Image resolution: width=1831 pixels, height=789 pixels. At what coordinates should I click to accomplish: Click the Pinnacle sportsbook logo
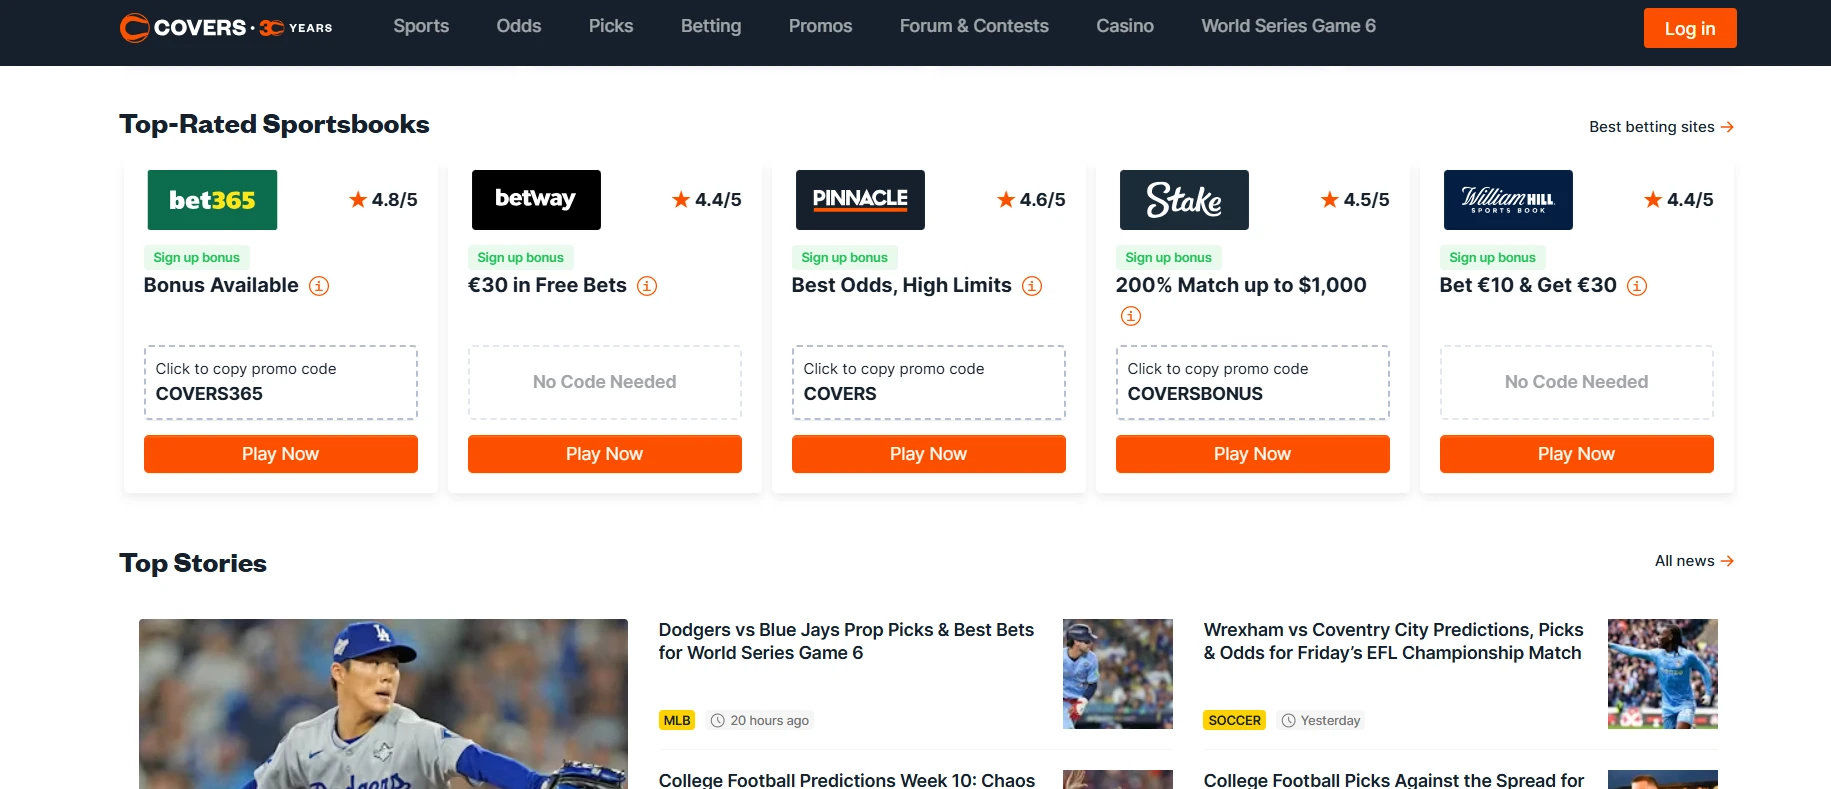860,200
